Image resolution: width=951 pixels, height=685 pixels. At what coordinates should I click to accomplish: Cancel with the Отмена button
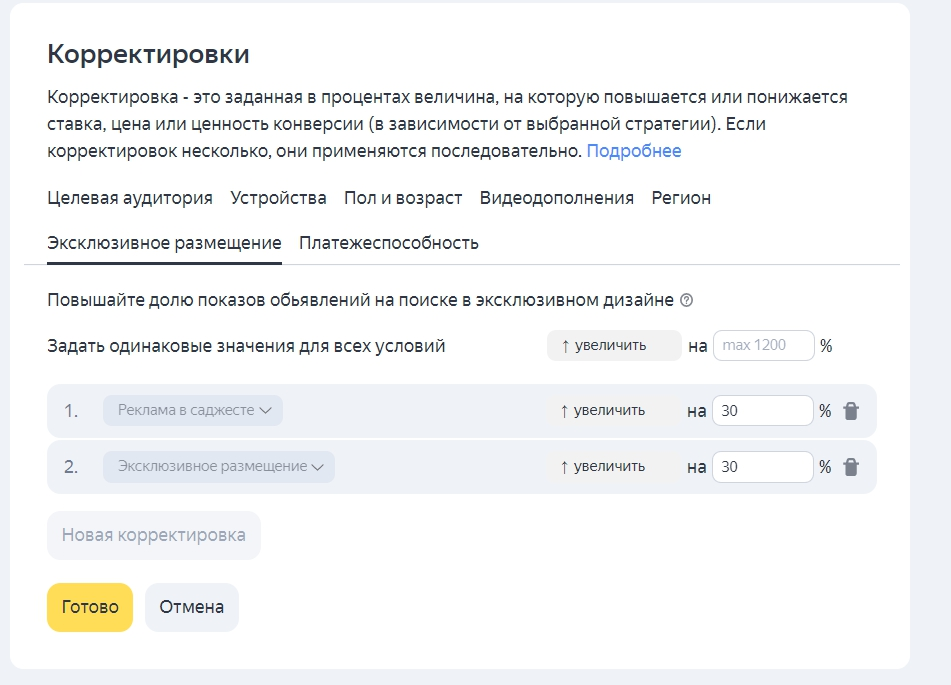(192, 607)
